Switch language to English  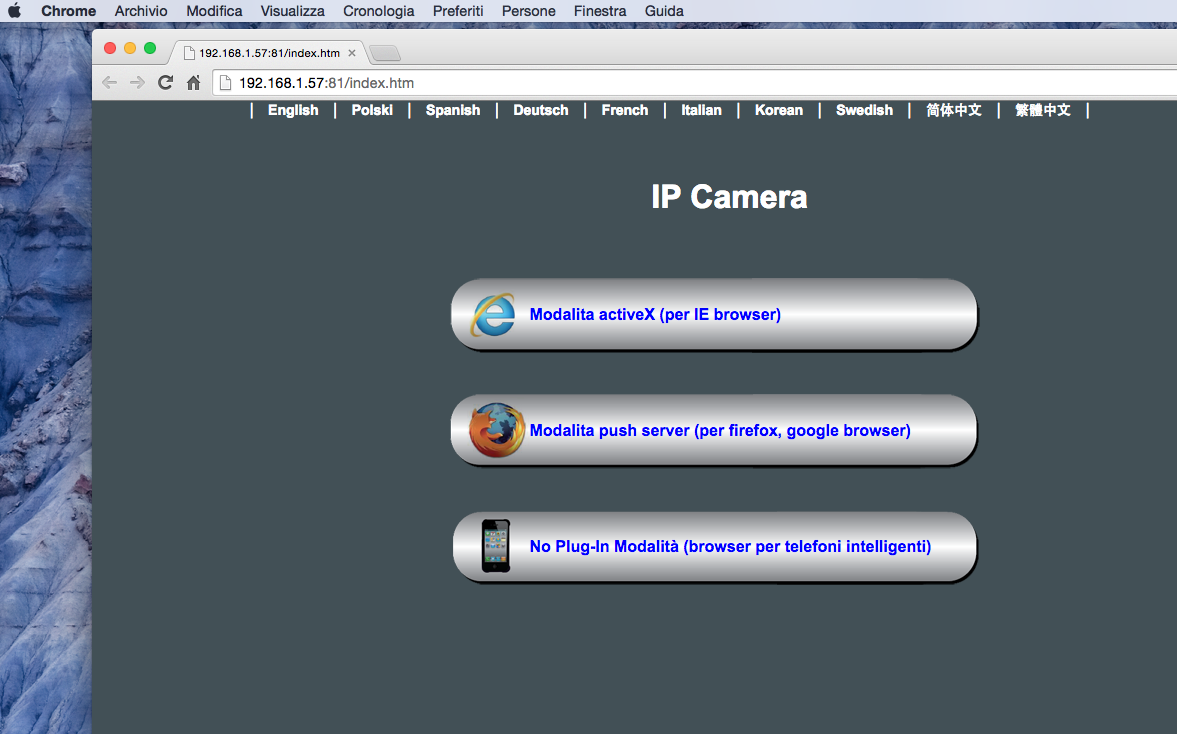(292, 110)
